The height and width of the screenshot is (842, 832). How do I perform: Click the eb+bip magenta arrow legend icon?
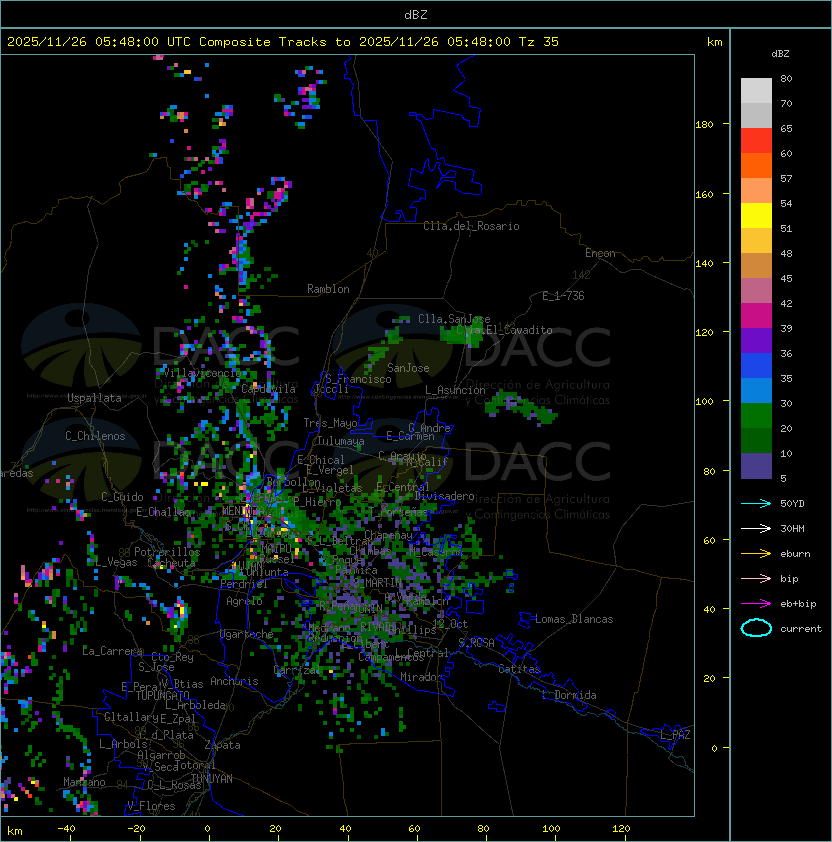[x=756, y=604]
